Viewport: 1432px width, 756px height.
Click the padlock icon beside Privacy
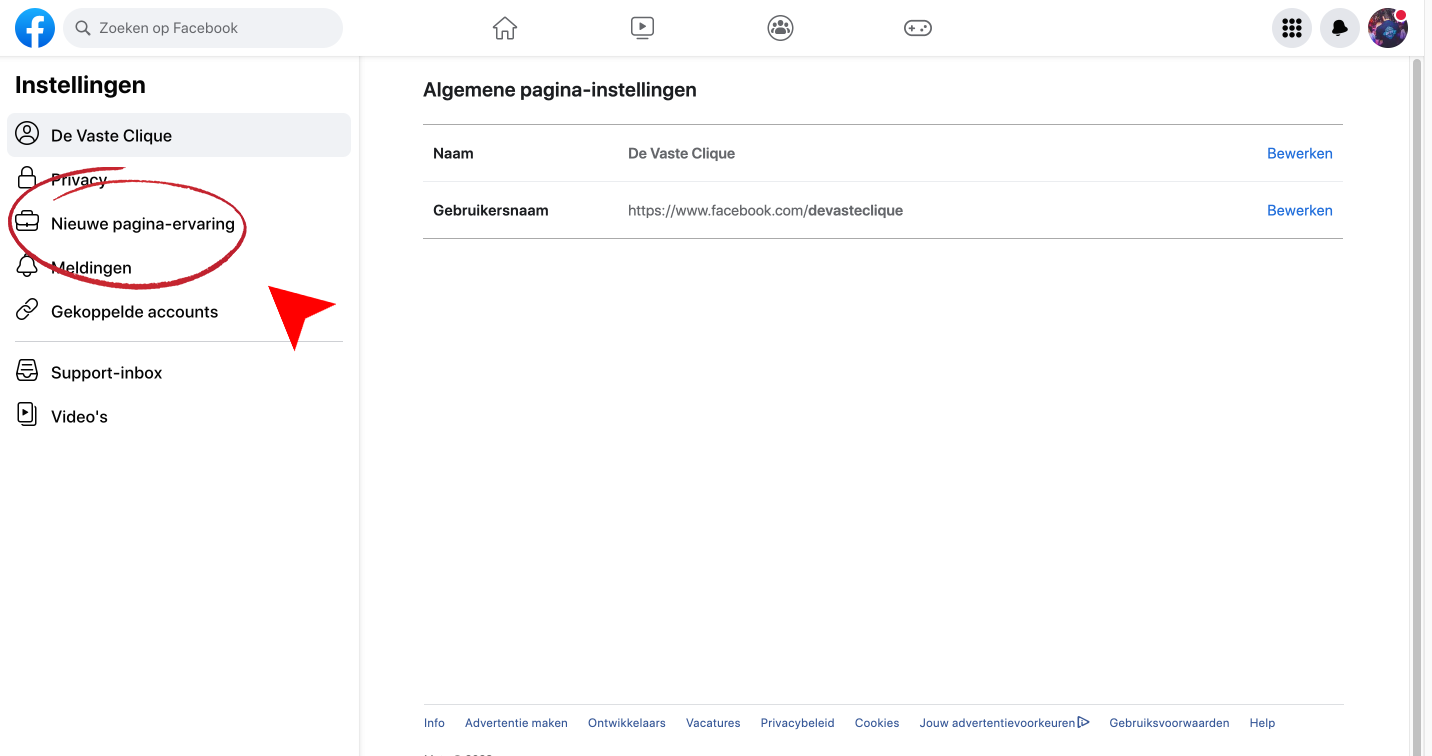(27, 178)
